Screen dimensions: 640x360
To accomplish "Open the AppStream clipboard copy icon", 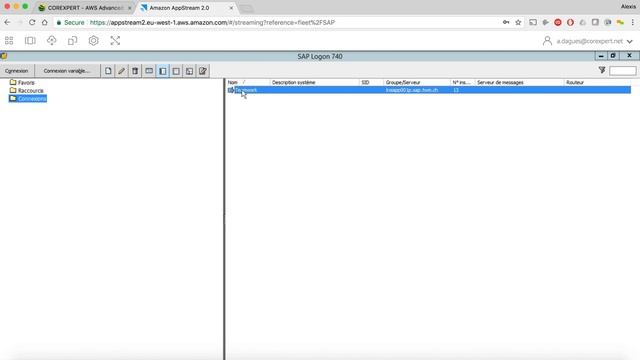I will [x=73, y=40].
